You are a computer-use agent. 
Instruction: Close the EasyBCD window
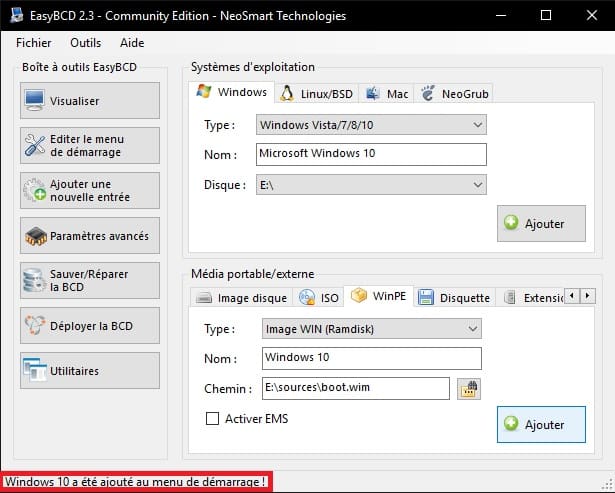[591, 15]
